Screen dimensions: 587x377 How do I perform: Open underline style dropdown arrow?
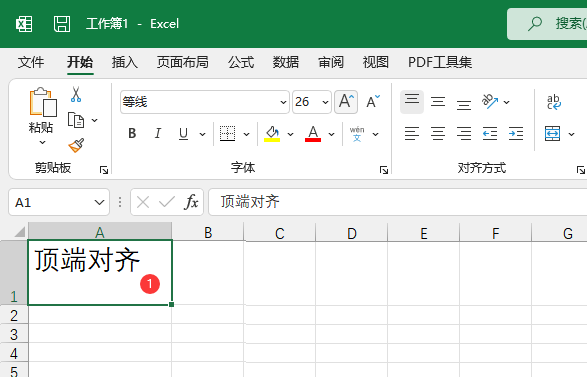point(202,134)
